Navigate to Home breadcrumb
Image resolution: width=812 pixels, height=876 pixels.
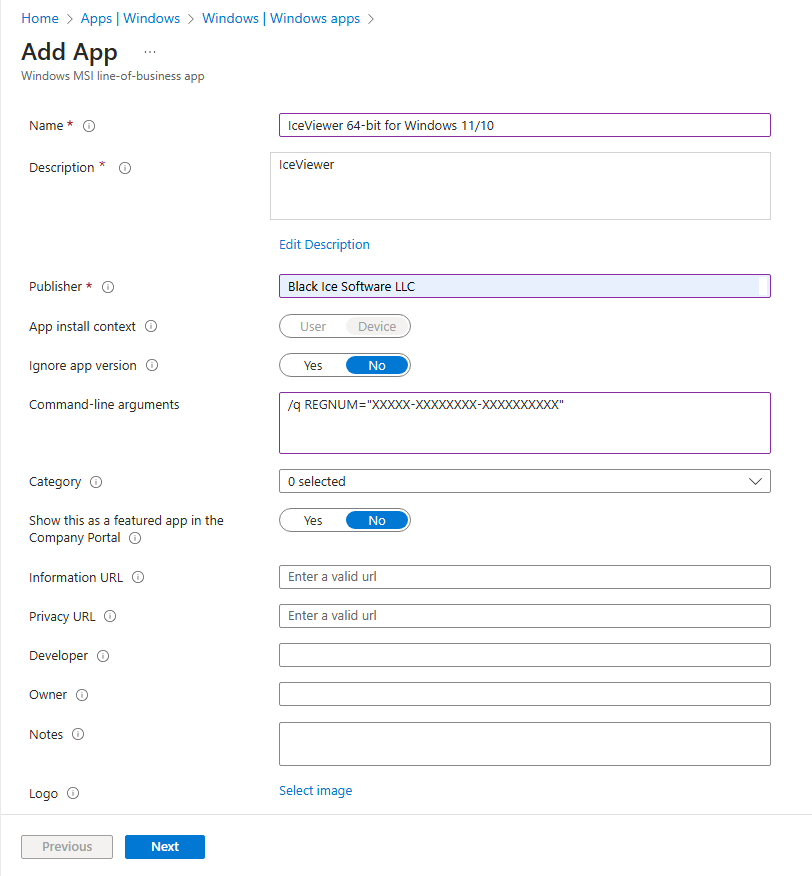click(39, 18)
